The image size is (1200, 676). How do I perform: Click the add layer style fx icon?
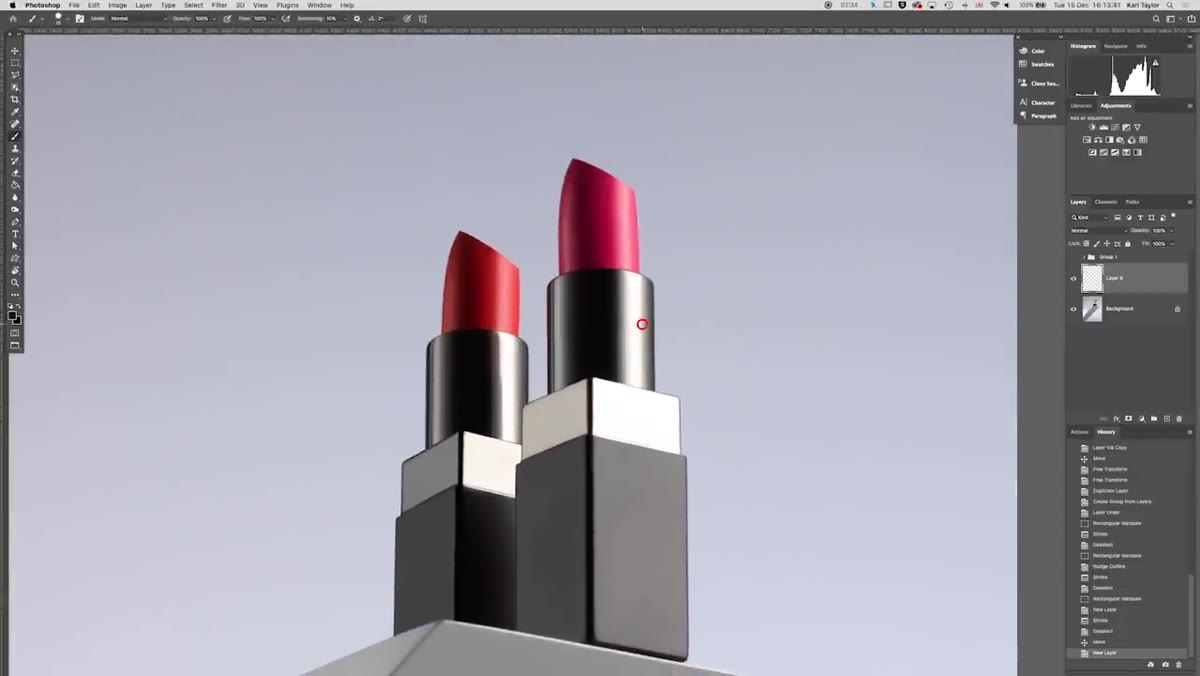1116,419
